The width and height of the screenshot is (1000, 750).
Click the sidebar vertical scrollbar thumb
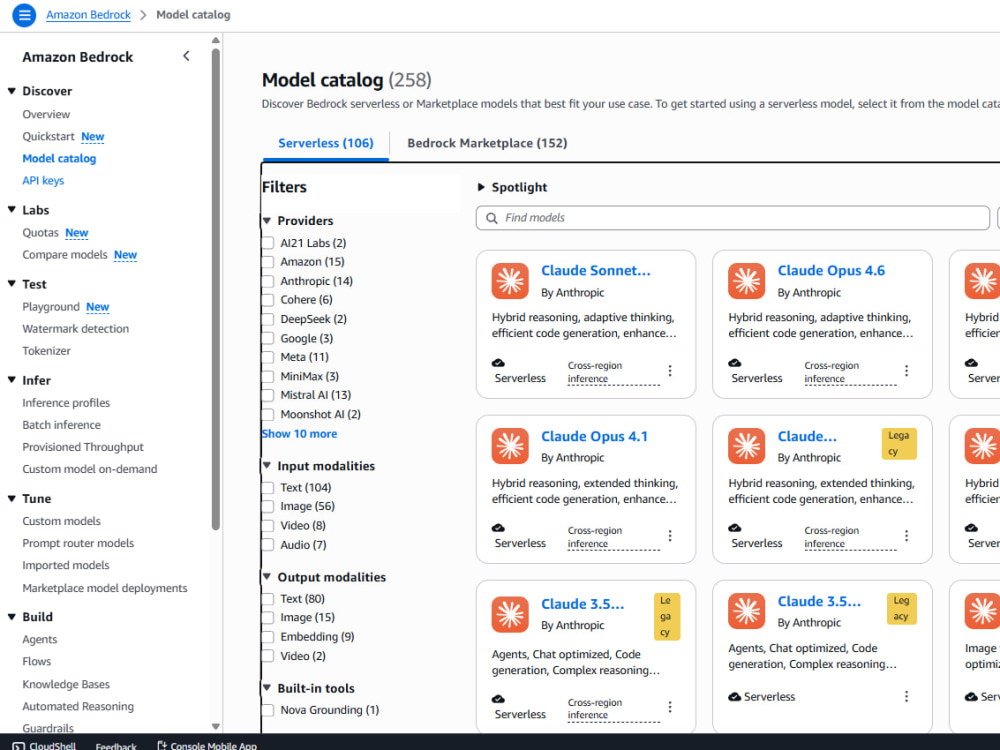click(x=216, y=289)
